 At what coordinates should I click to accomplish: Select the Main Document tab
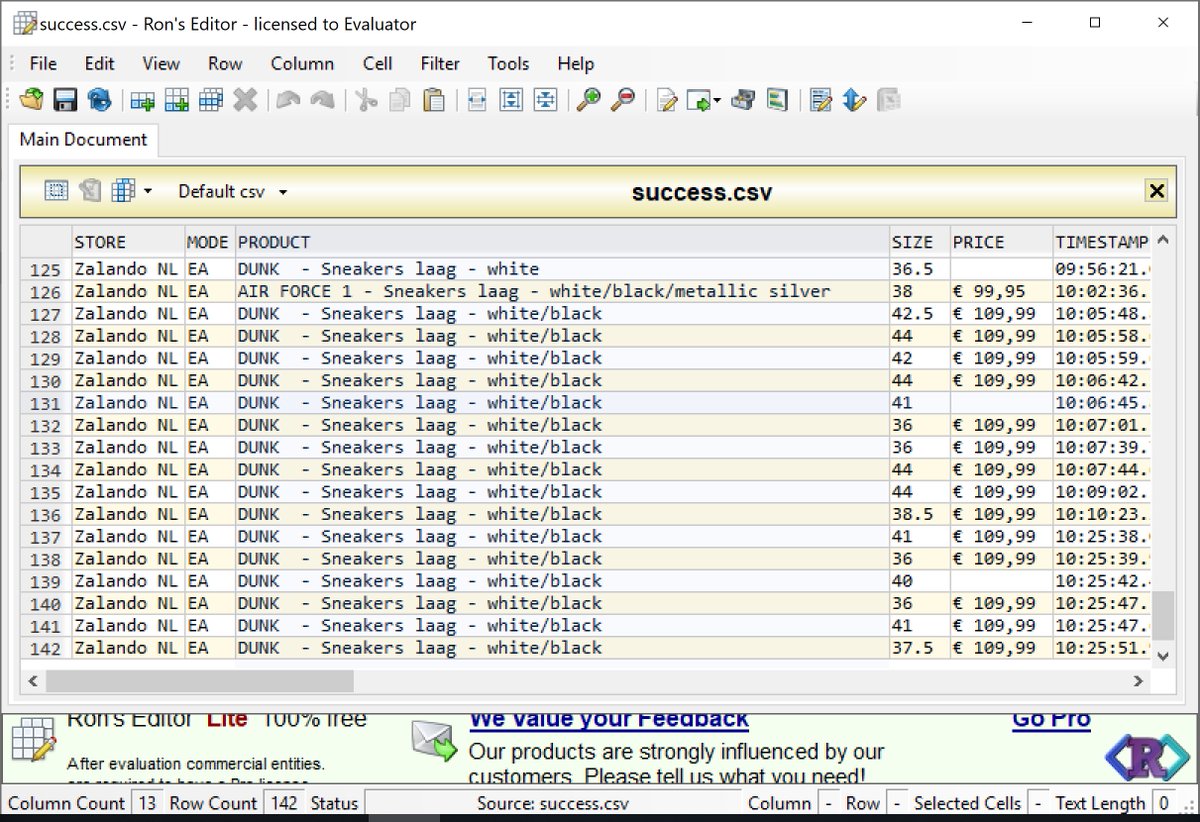pyautogui.click(x=83, y=139)
